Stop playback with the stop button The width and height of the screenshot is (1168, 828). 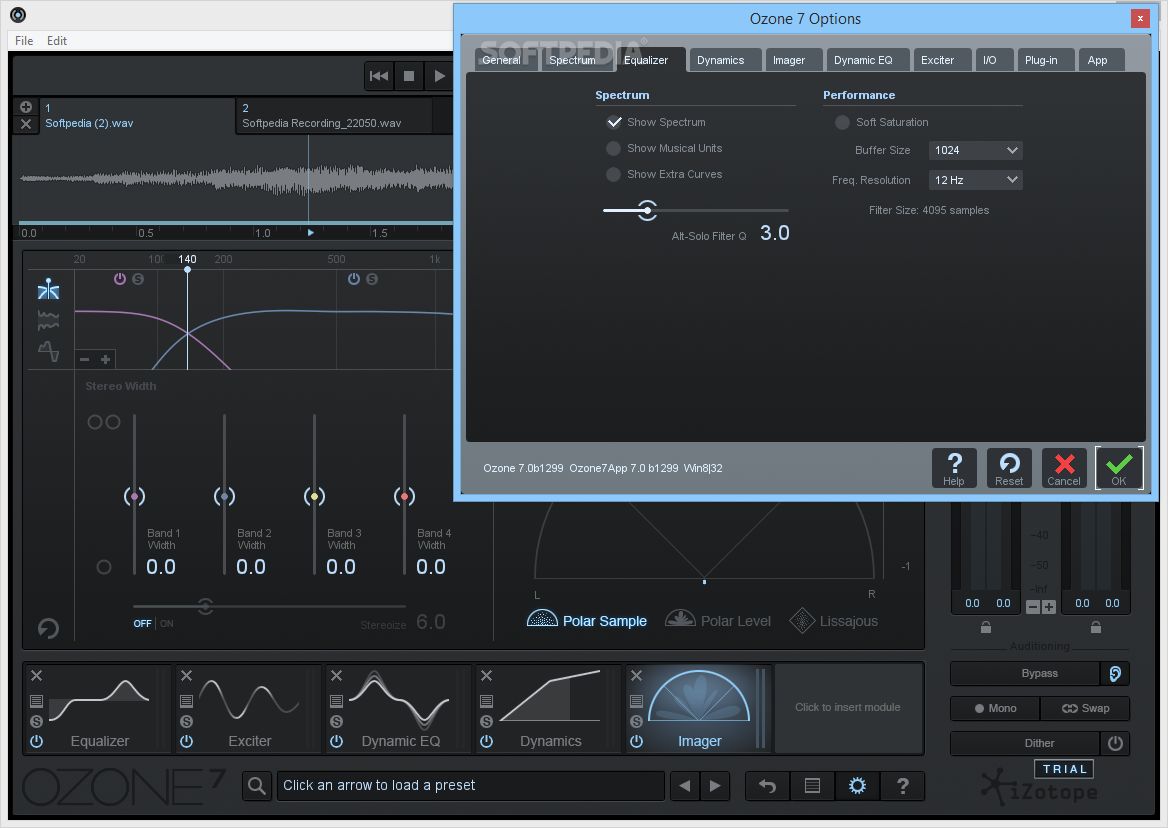click(x=409, y=76)
